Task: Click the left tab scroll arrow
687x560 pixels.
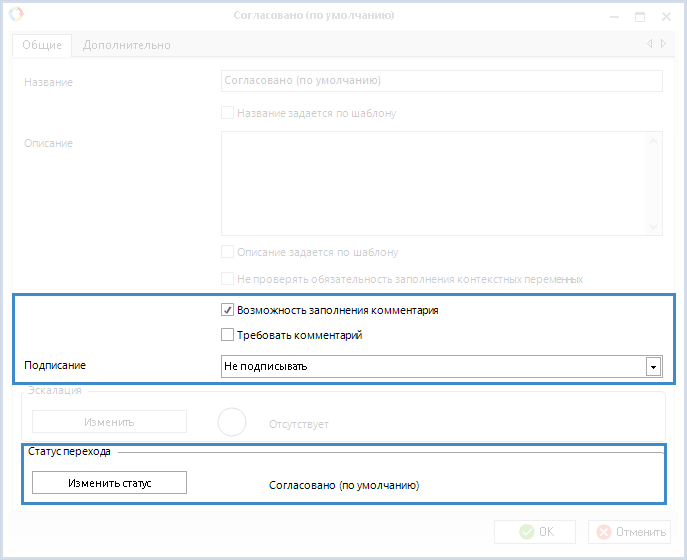Action: [649, 44]
